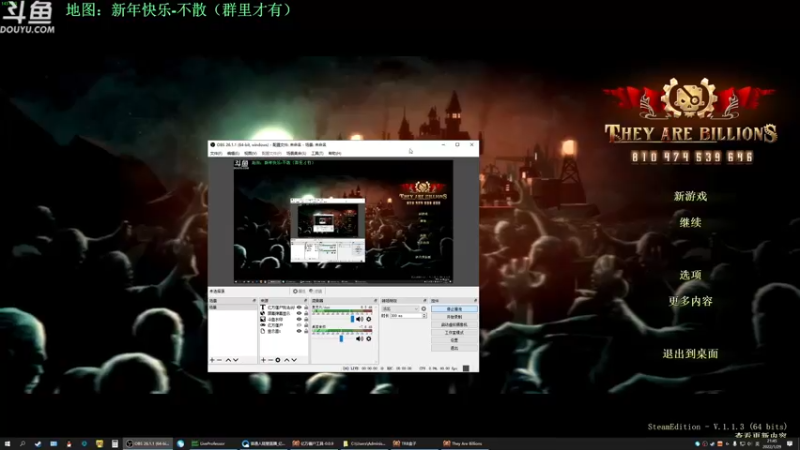Pop out the Audio Mixer (混音器) dock
The height and width of the screenshot is (450, 800).
tap(376, 301)
